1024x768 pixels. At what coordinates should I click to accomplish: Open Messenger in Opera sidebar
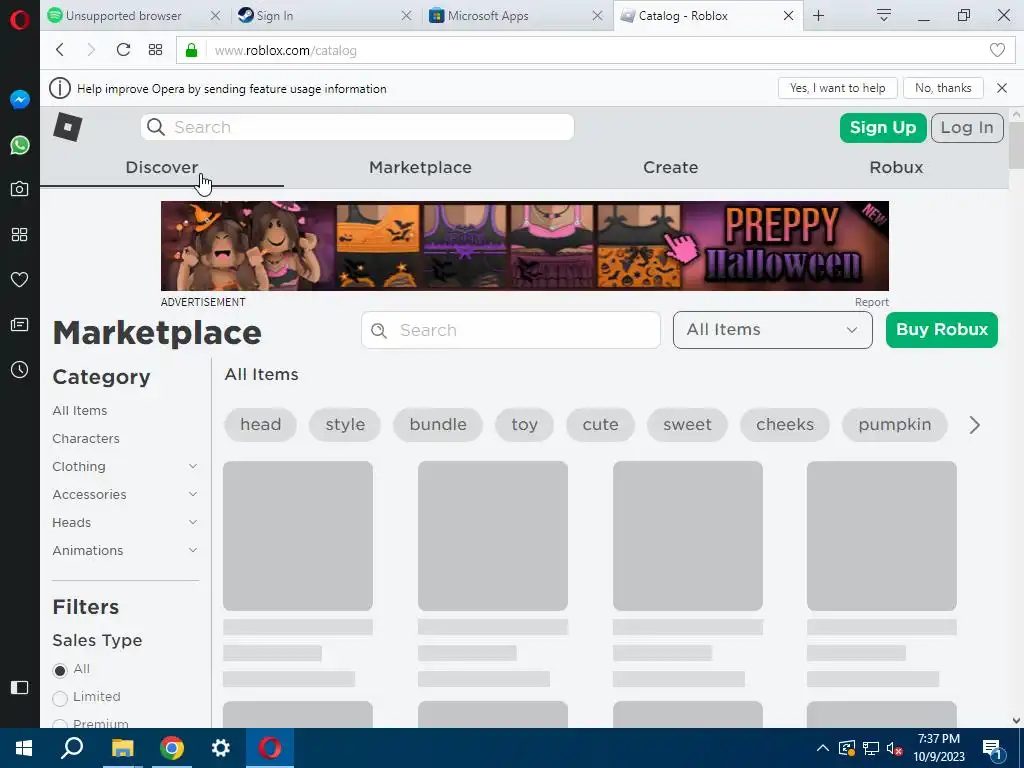click(20, 99)
